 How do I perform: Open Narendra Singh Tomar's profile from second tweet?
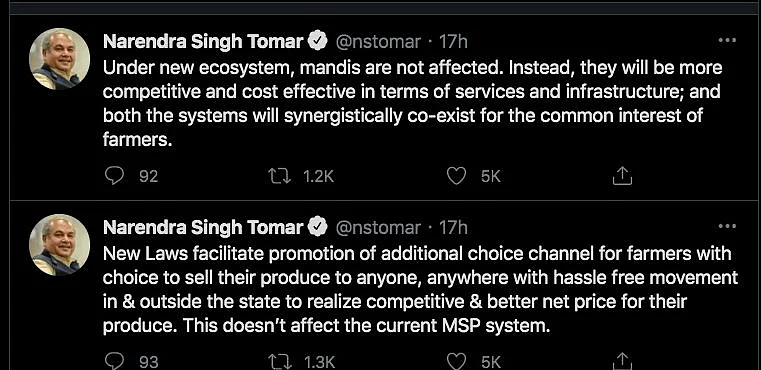point(203,227)
